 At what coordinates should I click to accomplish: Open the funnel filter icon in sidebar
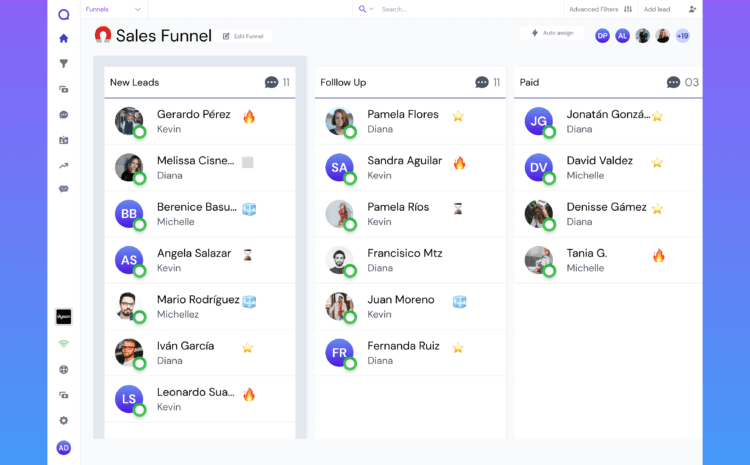click(64, 64)
